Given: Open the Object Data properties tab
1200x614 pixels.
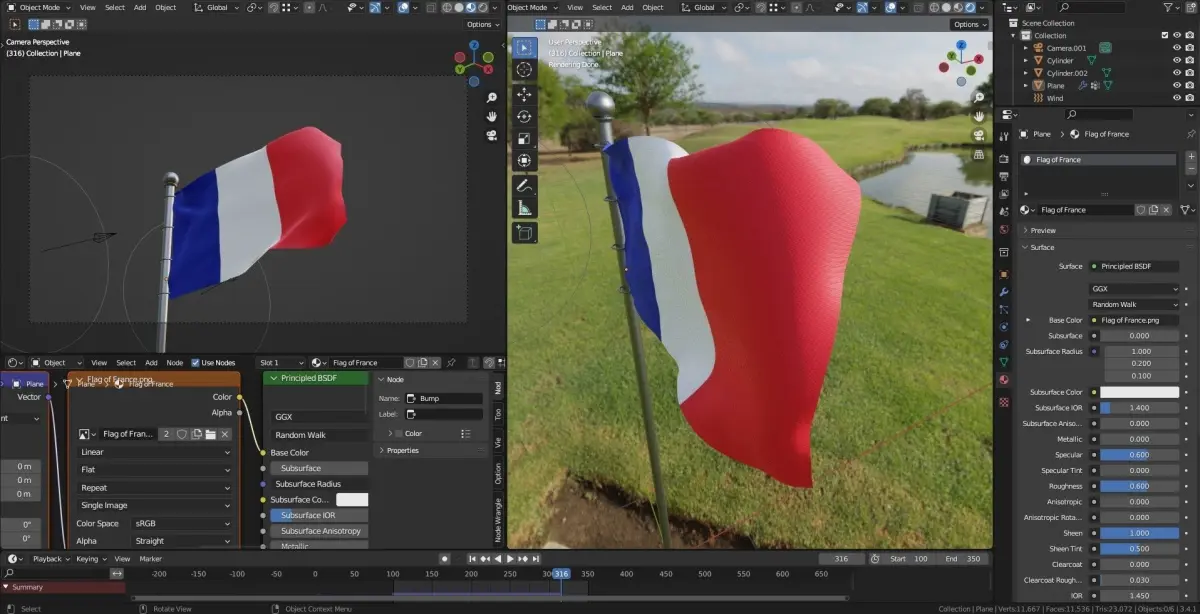Looking at the screenshot, I should pos(1004,362).
